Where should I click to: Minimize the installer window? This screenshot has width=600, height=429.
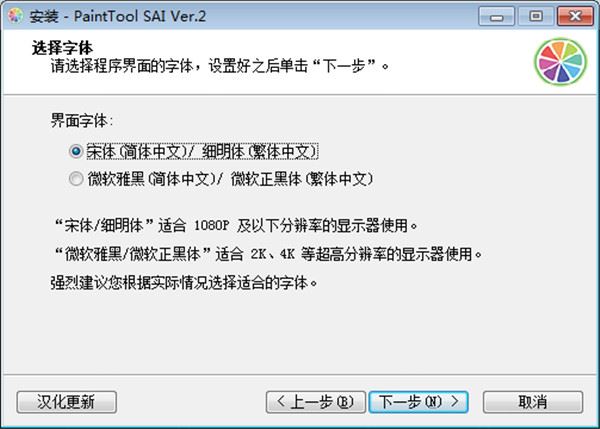pos(496,16)
